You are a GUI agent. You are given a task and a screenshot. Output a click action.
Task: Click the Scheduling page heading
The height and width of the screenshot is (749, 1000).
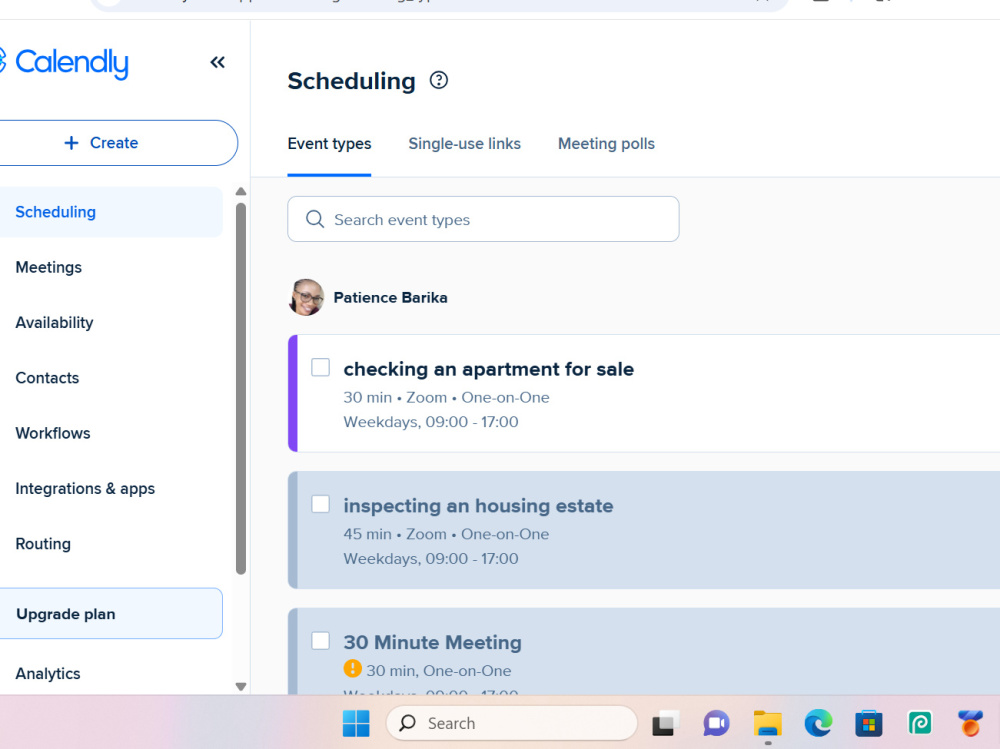pos(351,81)
